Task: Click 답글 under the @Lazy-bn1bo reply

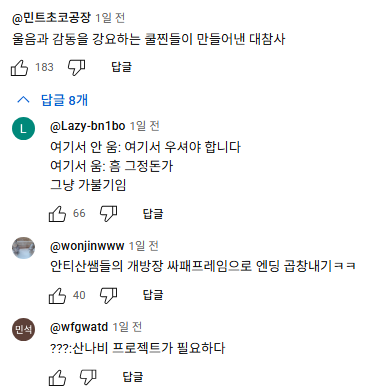Action: [153, 214]
